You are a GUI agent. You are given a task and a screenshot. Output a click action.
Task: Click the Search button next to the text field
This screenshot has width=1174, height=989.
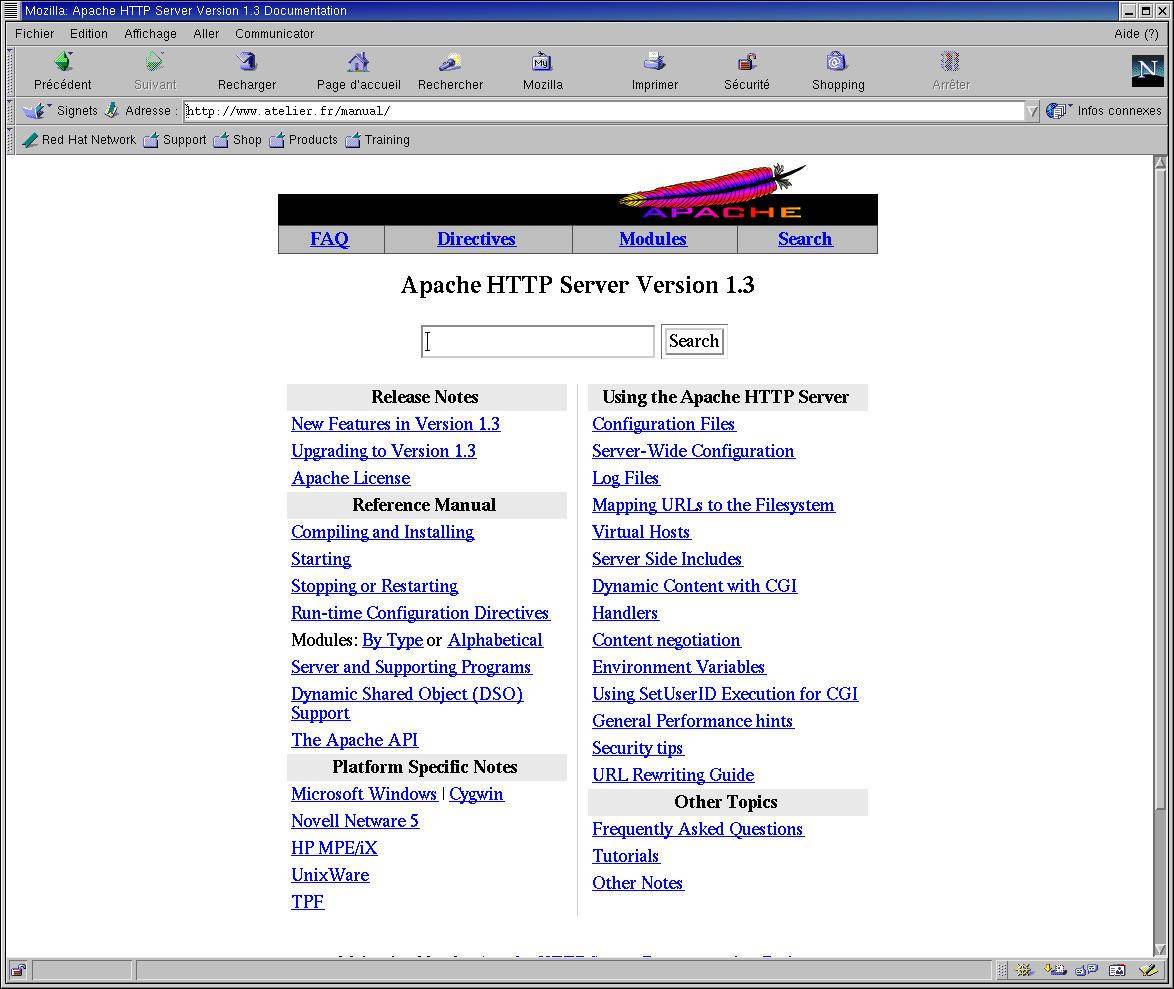point(693,341)
